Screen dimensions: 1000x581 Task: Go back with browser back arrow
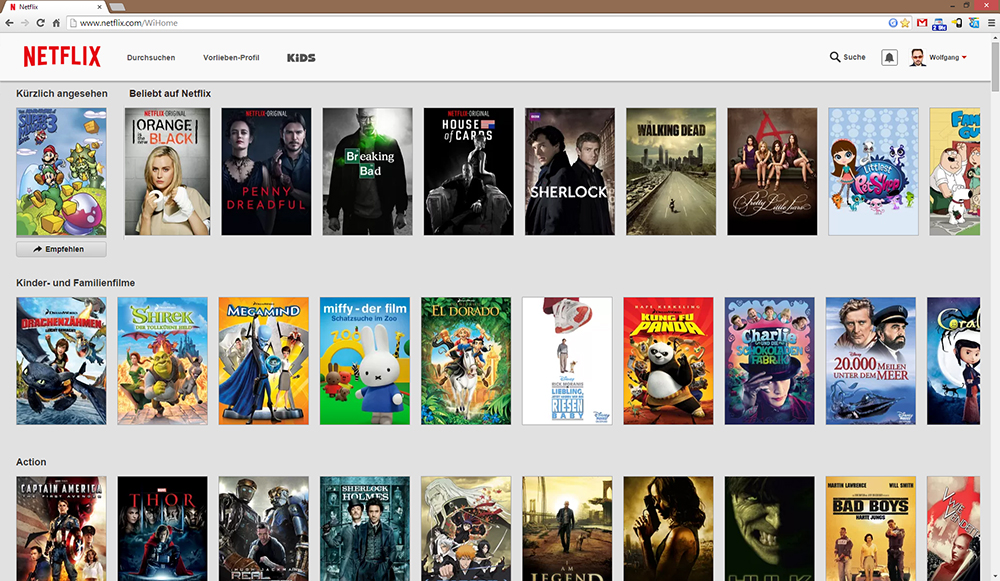click(x=9, y=23)
